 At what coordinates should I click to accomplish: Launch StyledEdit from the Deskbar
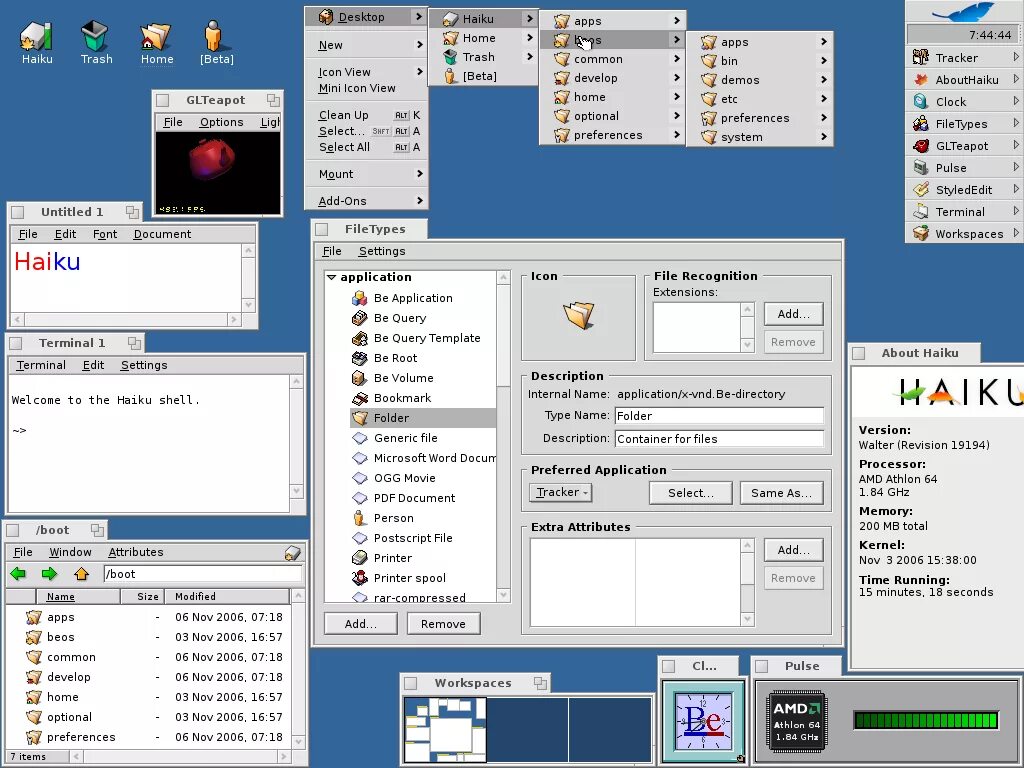963,189
